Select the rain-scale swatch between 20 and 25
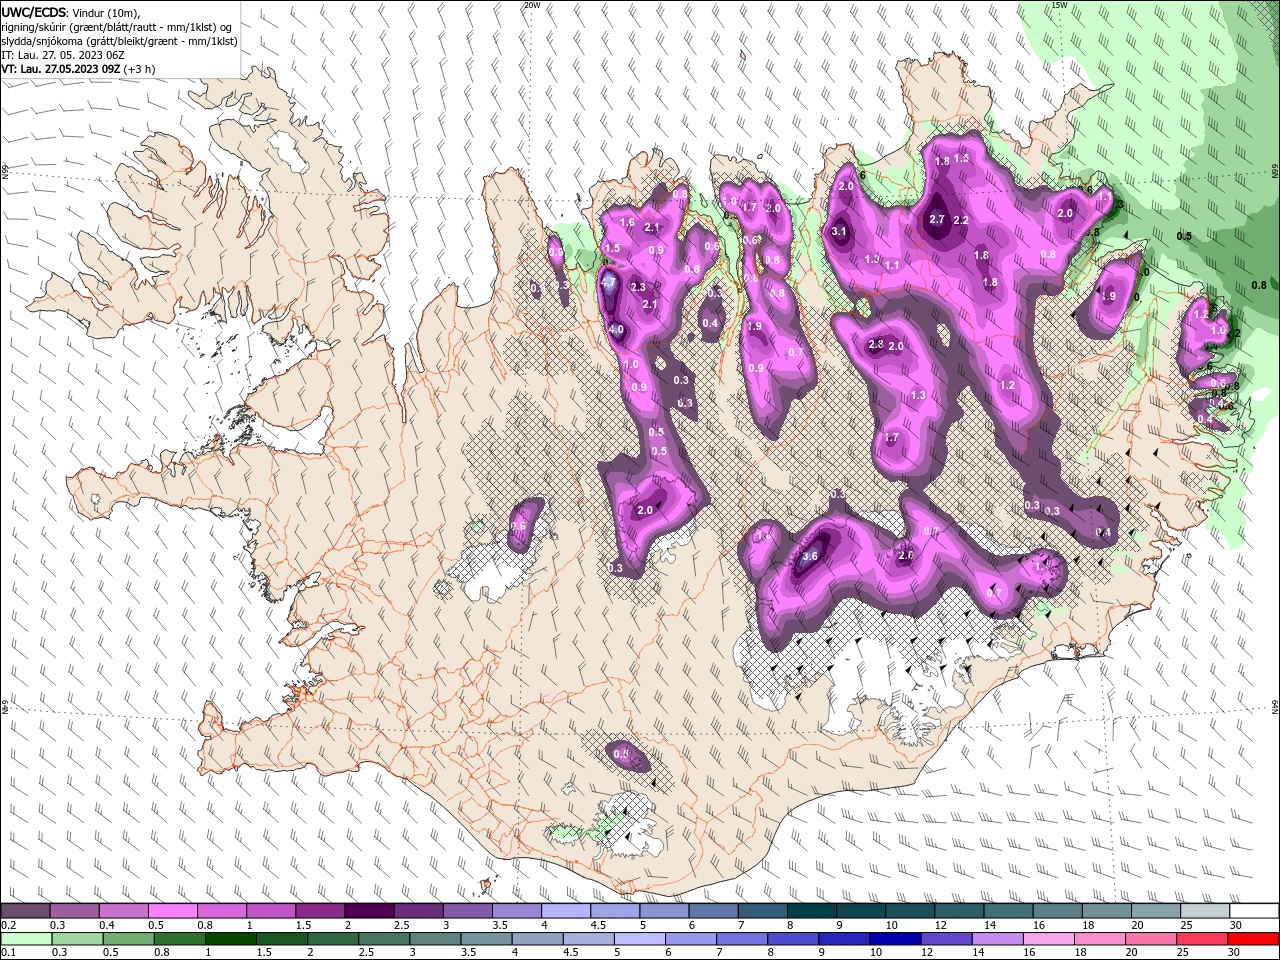 pyautogui.click(x=1150, y=939)
